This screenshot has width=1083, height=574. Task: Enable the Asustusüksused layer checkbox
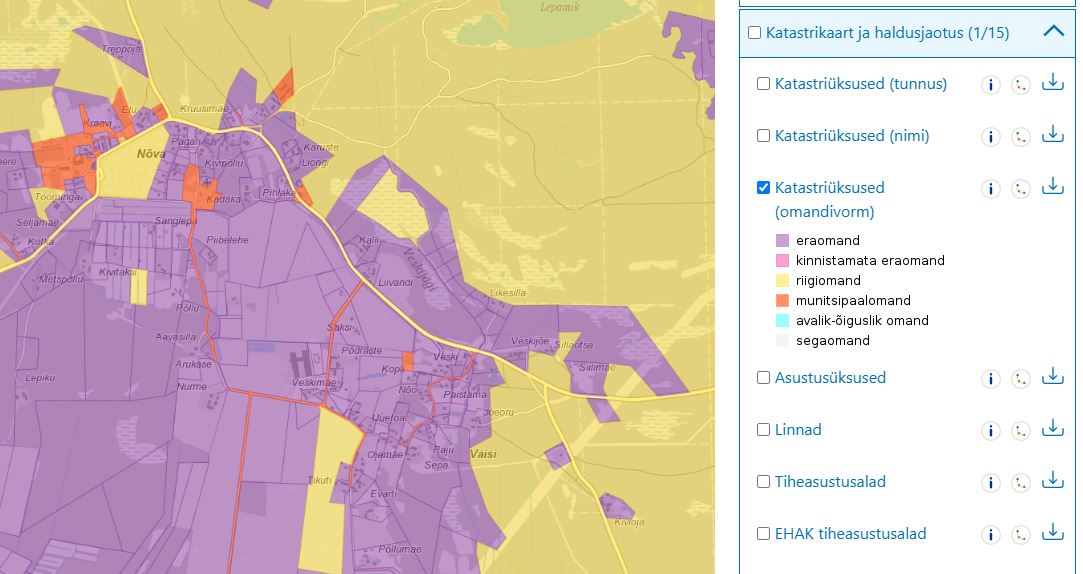(764, 378)
